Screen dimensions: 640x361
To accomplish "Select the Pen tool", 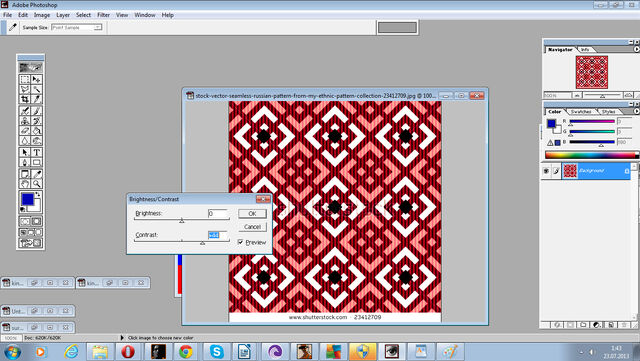I will click(25, 162).
